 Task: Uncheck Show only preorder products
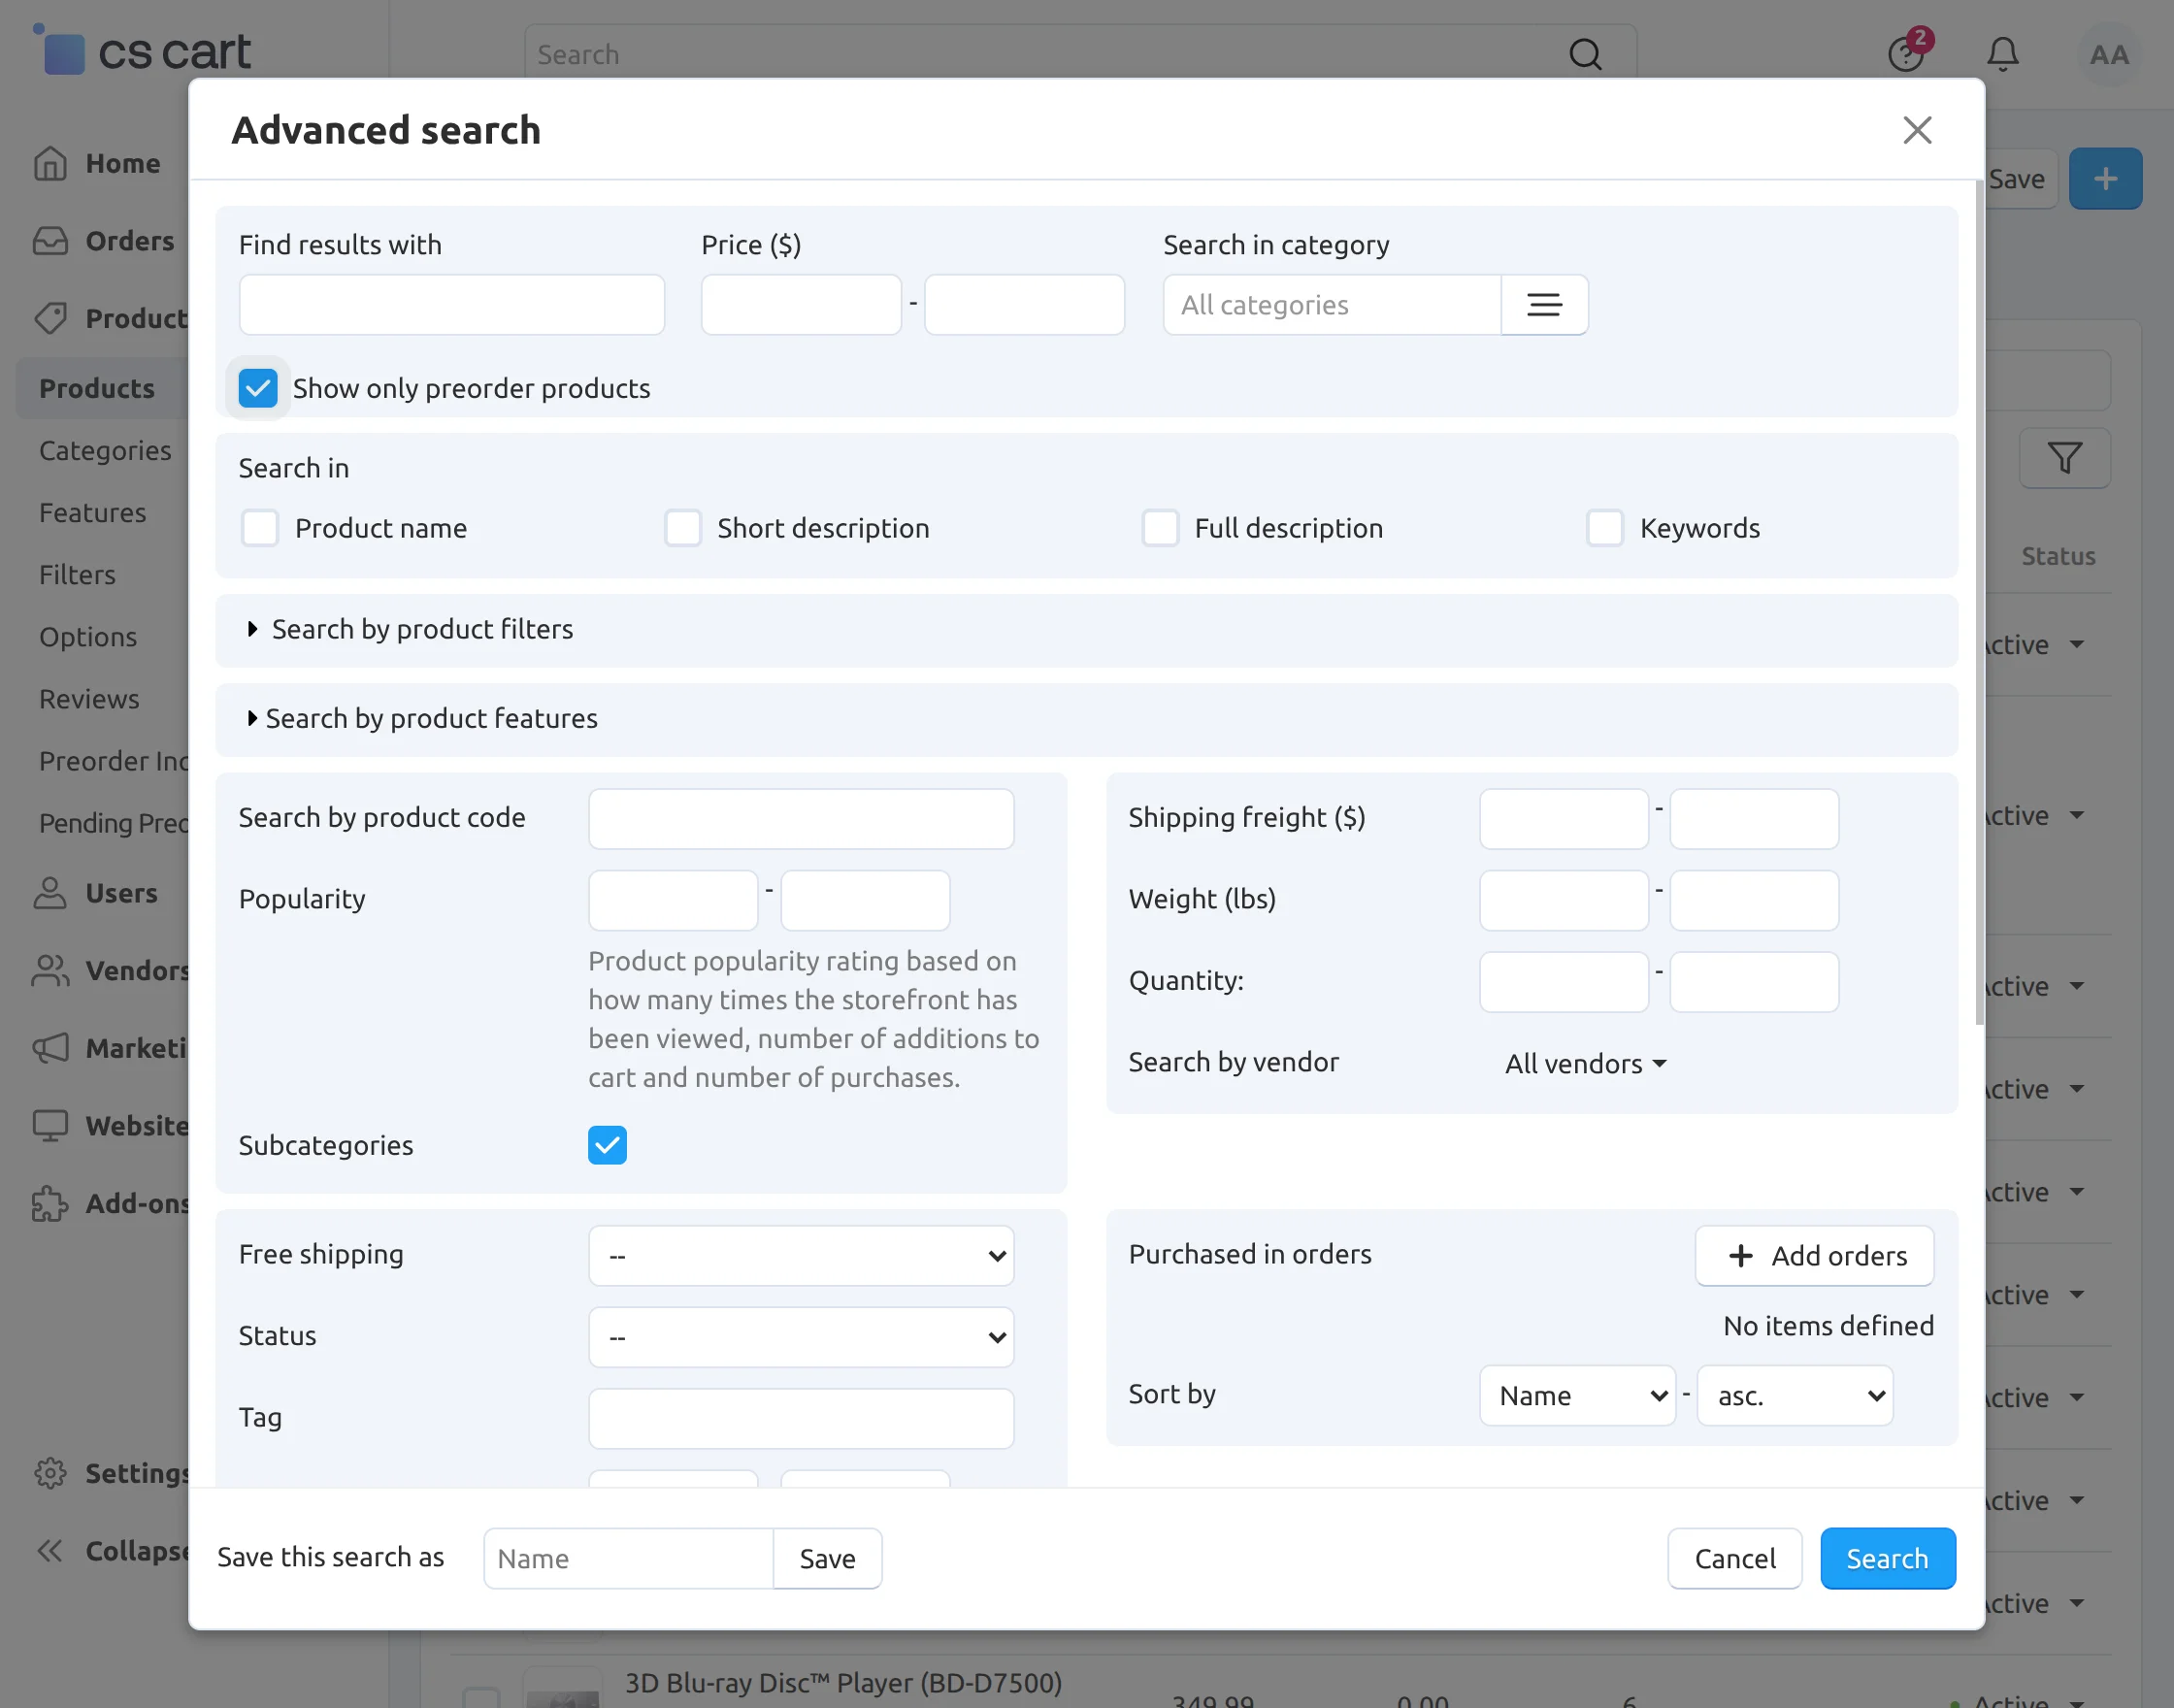click(258, 388)
